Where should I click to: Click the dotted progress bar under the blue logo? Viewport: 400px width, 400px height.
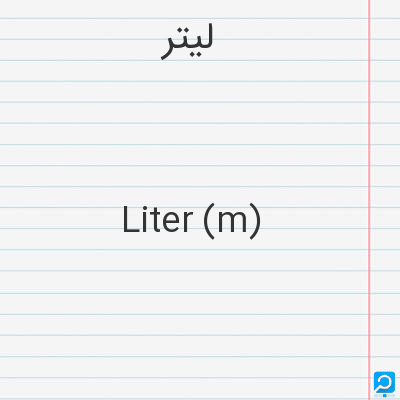[x=384, y=395]
